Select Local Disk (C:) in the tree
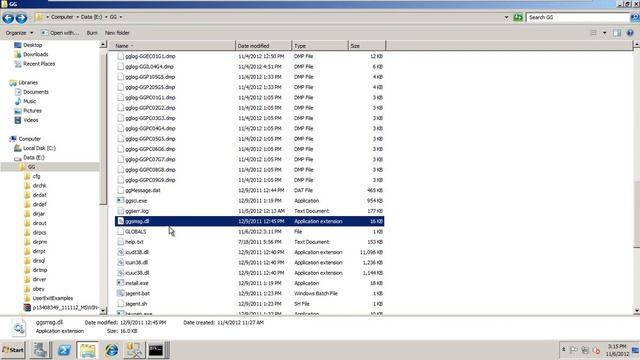This screenshot has height=360, width=640. tap(39, 148)
